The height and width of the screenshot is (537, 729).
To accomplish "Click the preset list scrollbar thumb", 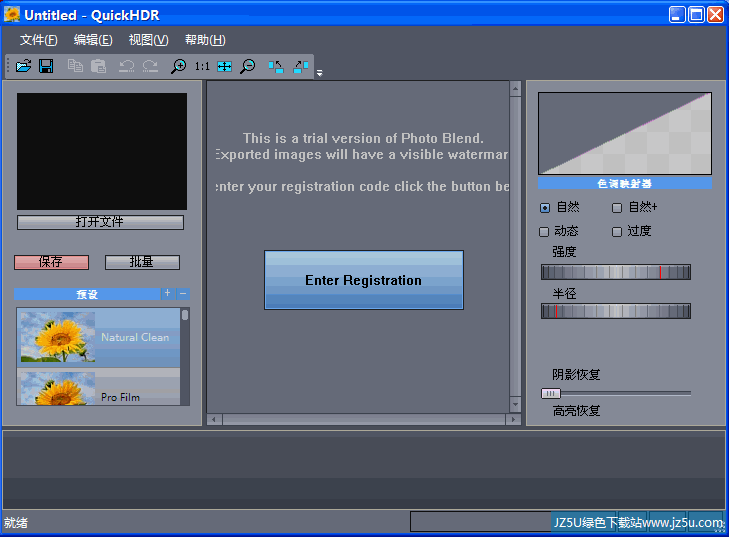I will pyautogui.click(x=185, y=315).
